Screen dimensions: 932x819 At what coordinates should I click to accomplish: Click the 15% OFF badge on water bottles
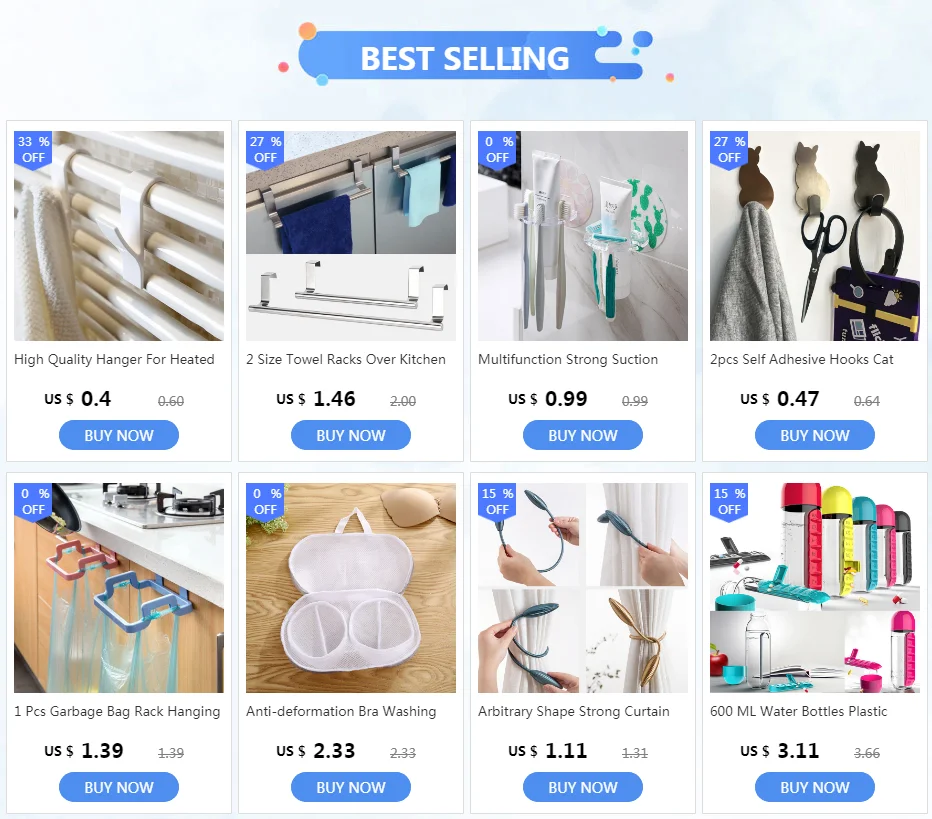coord(729,502)
